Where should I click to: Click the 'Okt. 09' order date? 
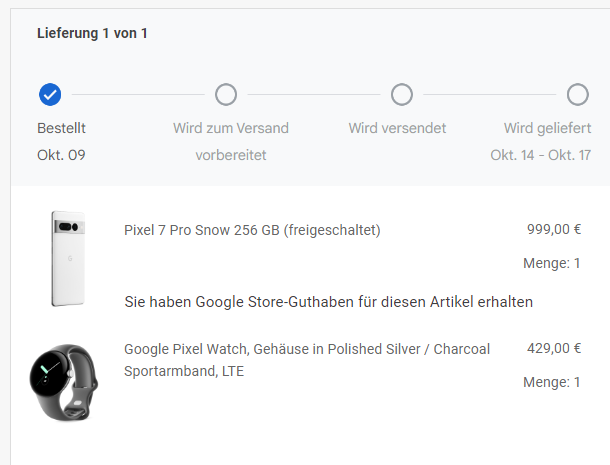(x=61, y=155)
